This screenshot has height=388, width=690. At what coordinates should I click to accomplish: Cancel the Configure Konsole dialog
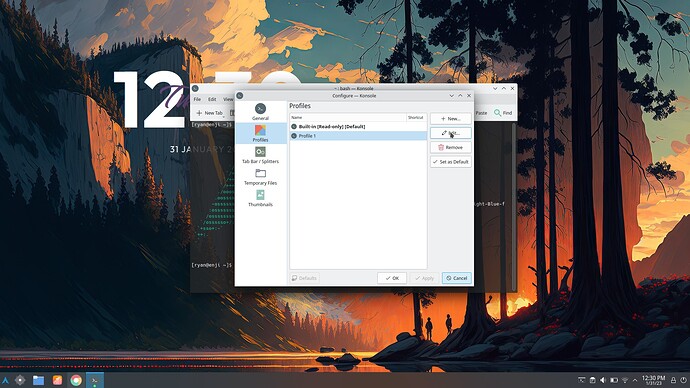[456, 278]
